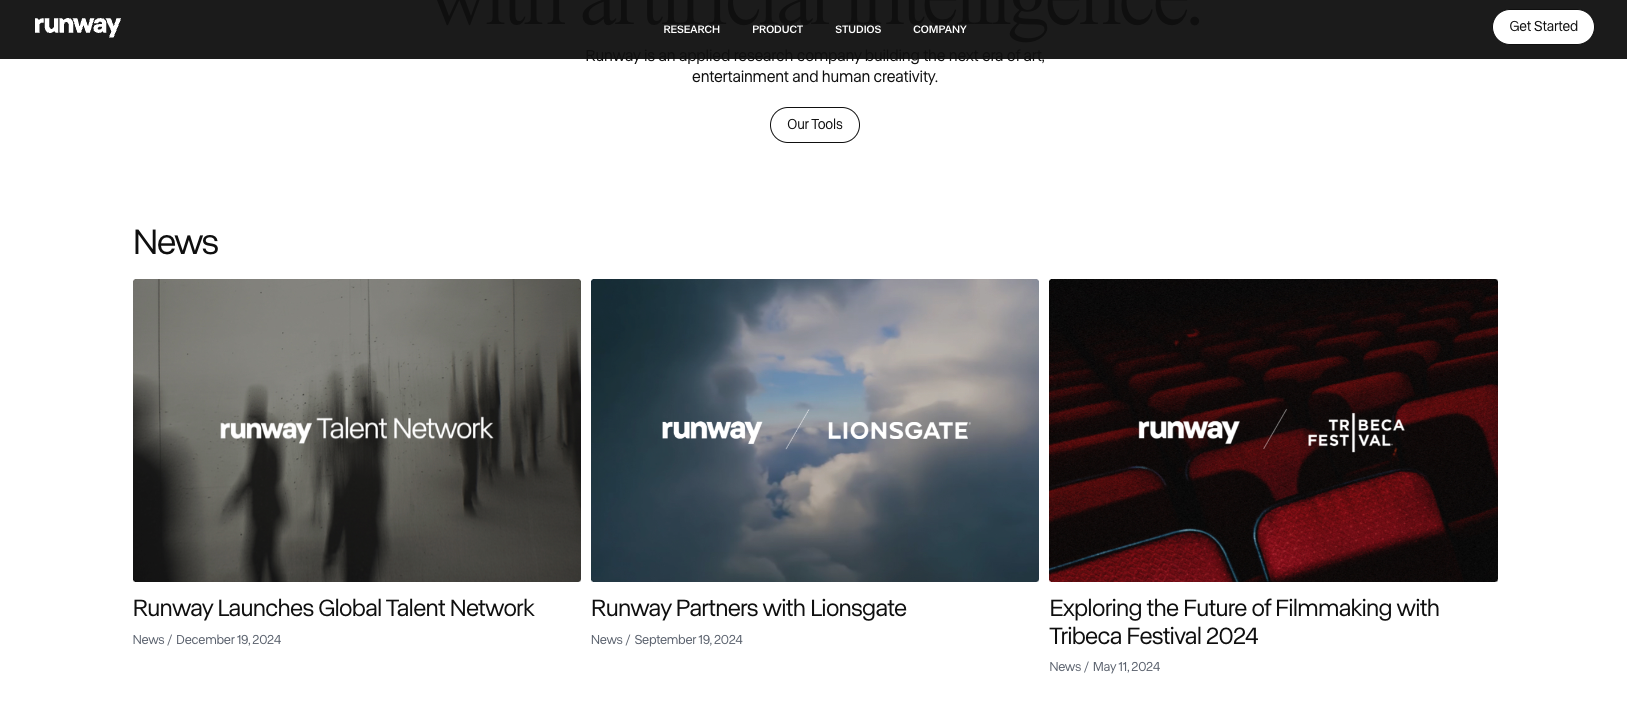Open the Company menu
This screenshot has height=715, width=1627.
(x=939, y=29)
